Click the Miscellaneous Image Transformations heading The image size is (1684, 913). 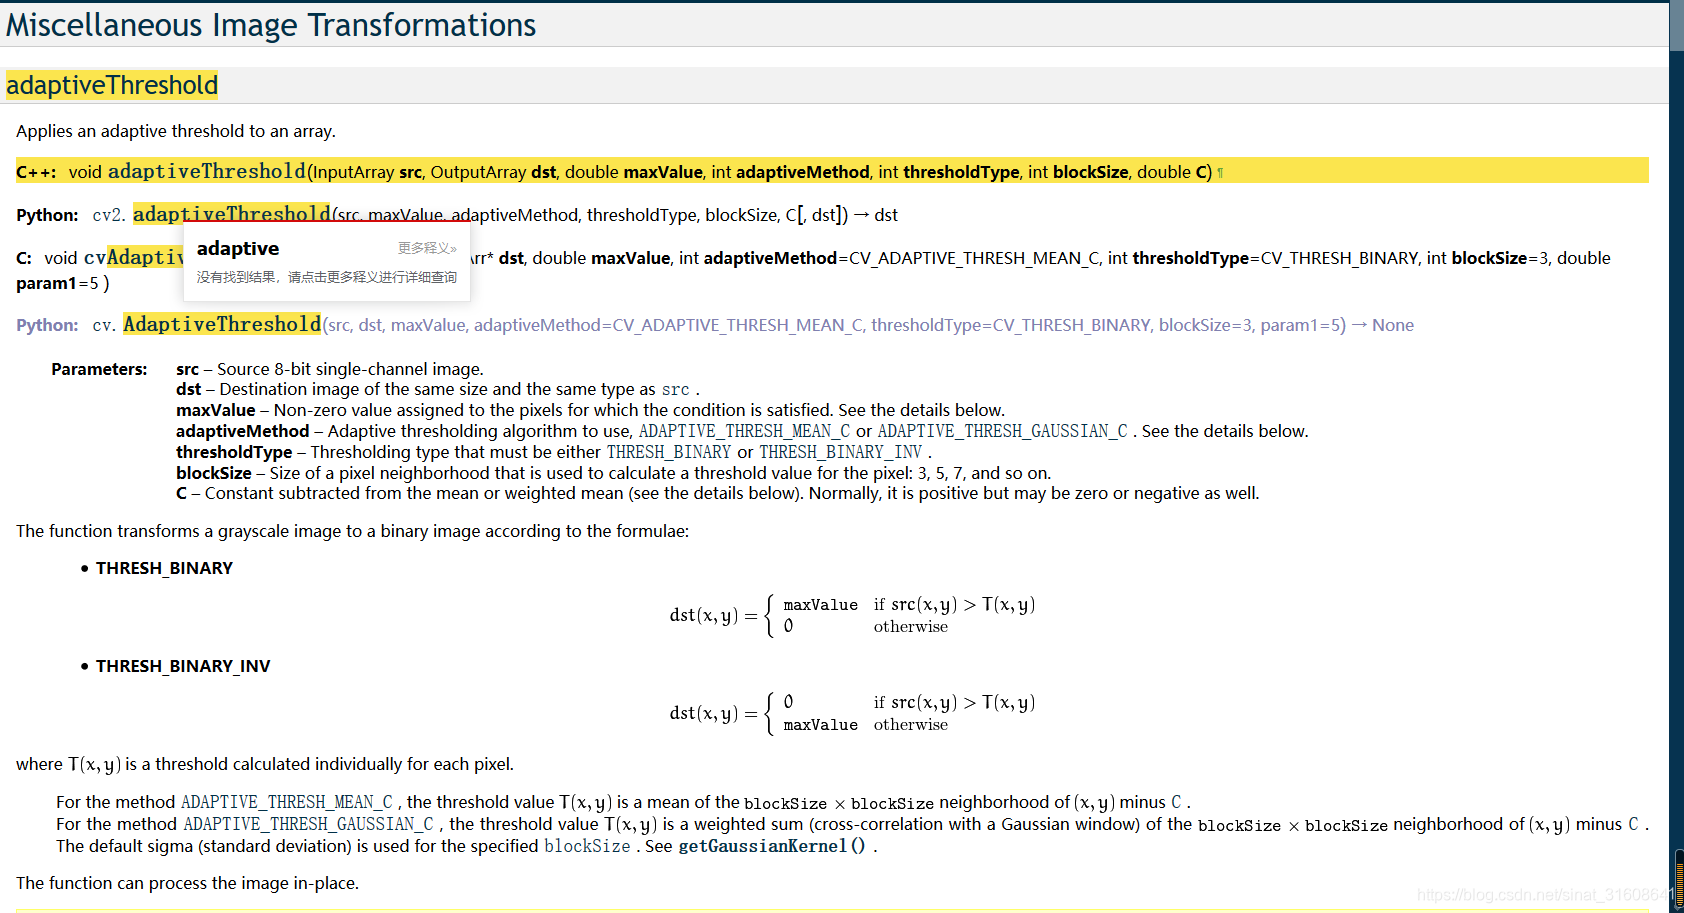(271, 25)
